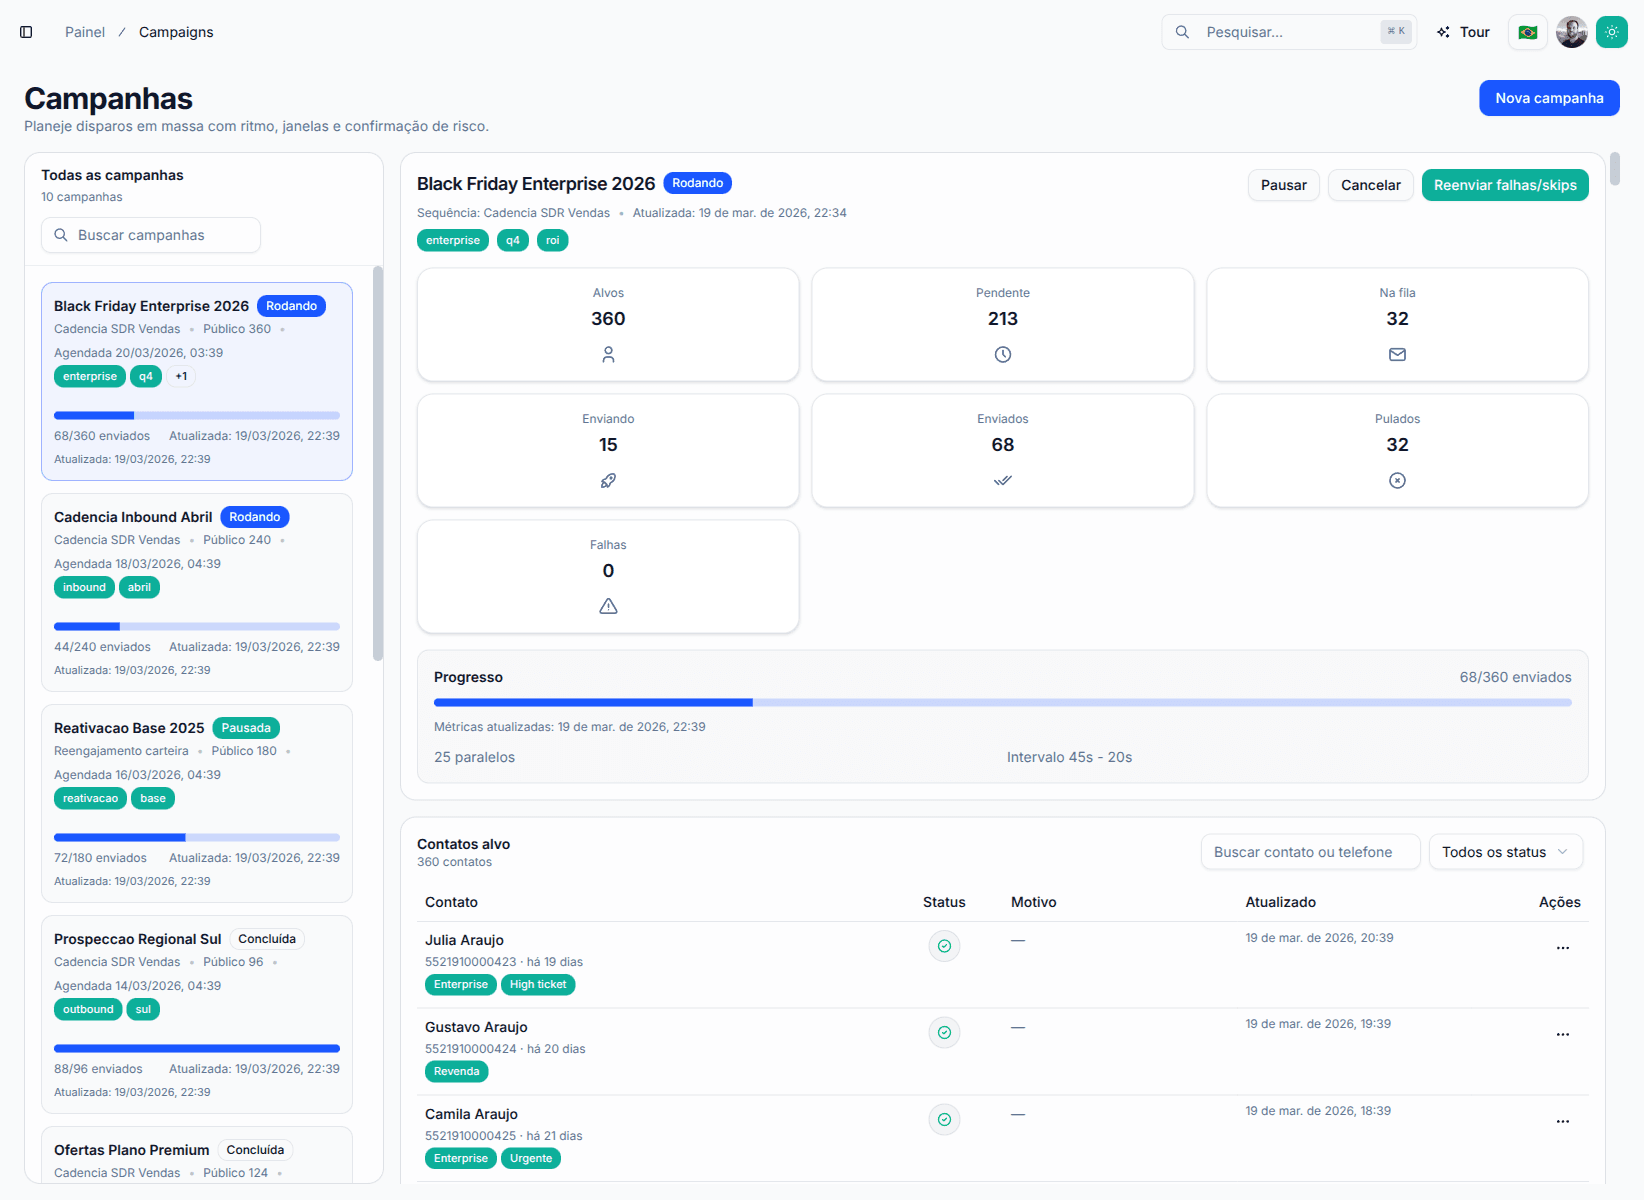This screenshot has width=1644, height=1200.
Task: Click the Alvos person icon
Action: 608,355
